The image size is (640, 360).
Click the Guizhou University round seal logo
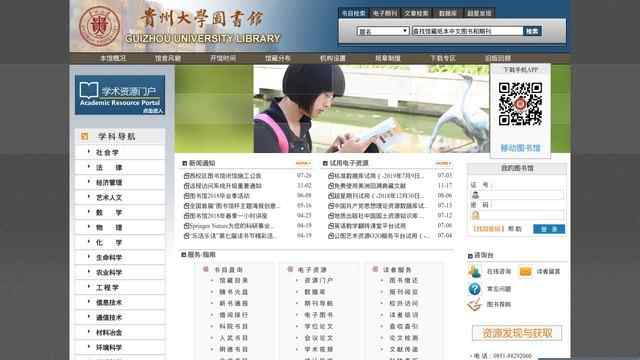click(99, 26)
